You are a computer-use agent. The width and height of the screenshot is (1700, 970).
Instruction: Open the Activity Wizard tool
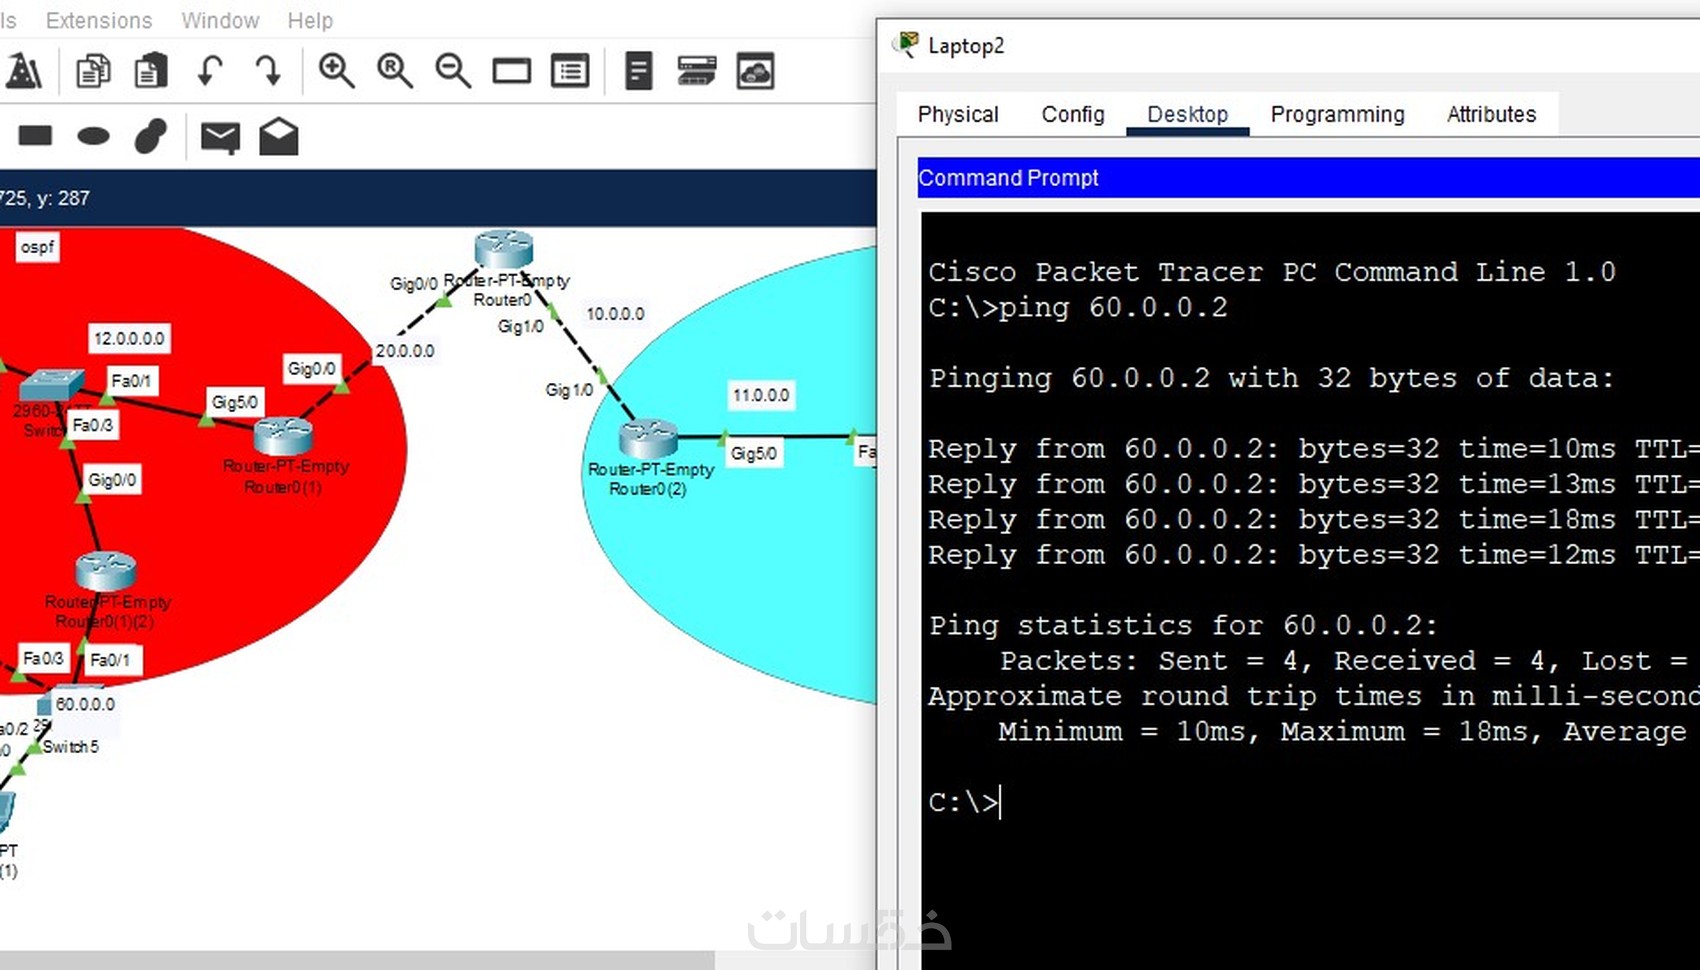pos(23,71)
